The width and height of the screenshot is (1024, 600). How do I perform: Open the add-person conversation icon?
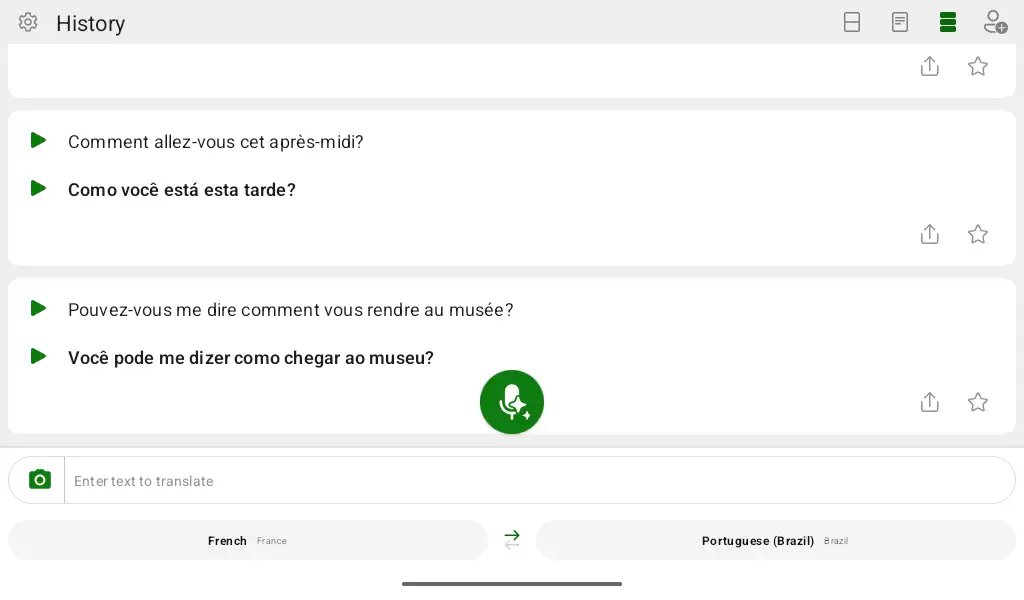pos(995,23)
